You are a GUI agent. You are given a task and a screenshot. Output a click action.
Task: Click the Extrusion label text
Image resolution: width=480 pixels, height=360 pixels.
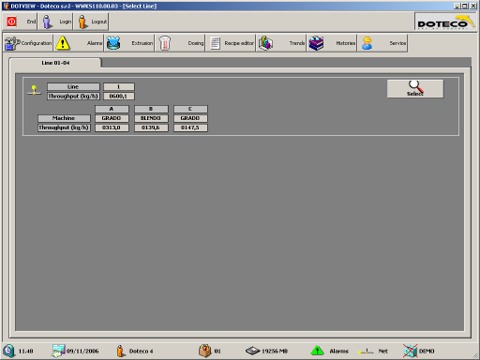(142, 43)
